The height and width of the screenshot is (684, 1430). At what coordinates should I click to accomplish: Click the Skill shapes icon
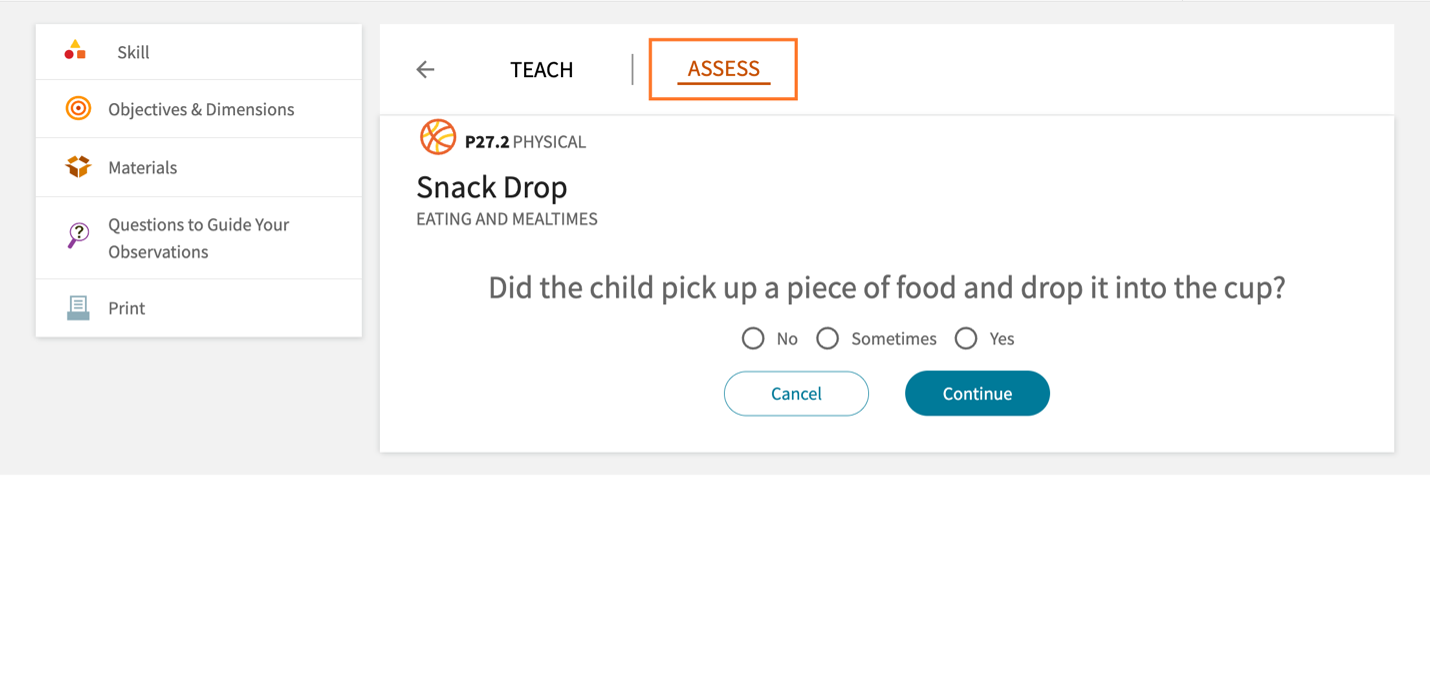[x=75, y=50]
